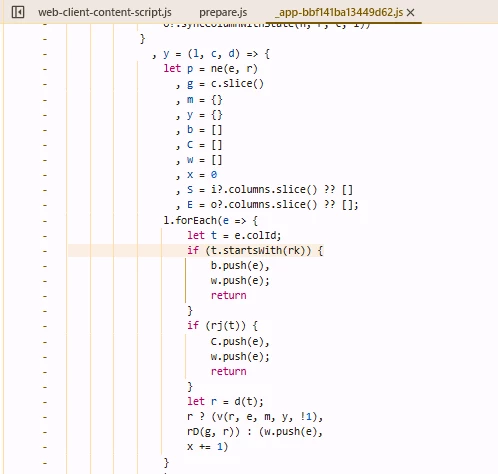Open the prepare.js tab
Screen dimensions: 498x474
223,12
